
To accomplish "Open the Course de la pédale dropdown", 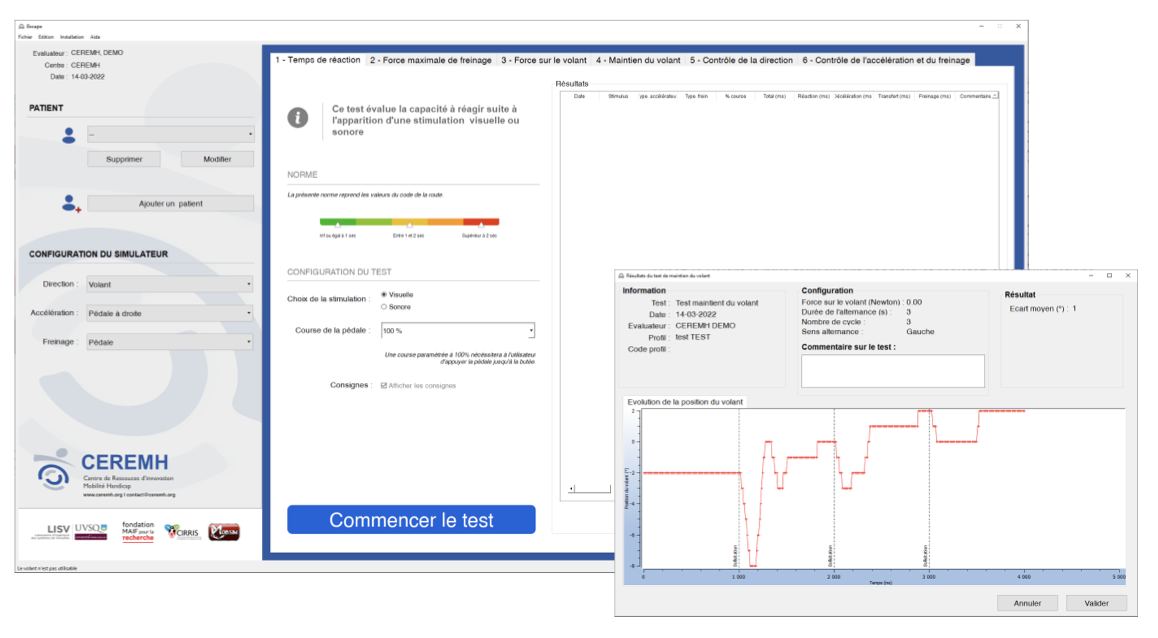I will (458, 330).
